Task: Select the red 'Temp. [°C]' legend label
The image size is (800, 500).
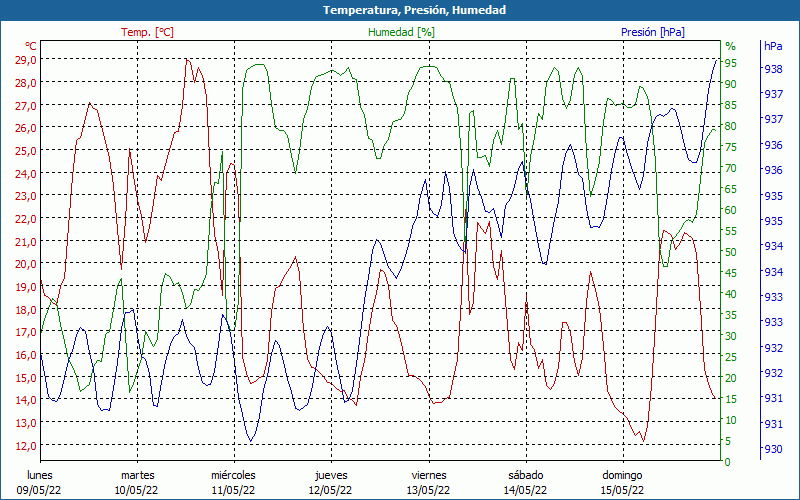Action: click(x=147, y=32)
